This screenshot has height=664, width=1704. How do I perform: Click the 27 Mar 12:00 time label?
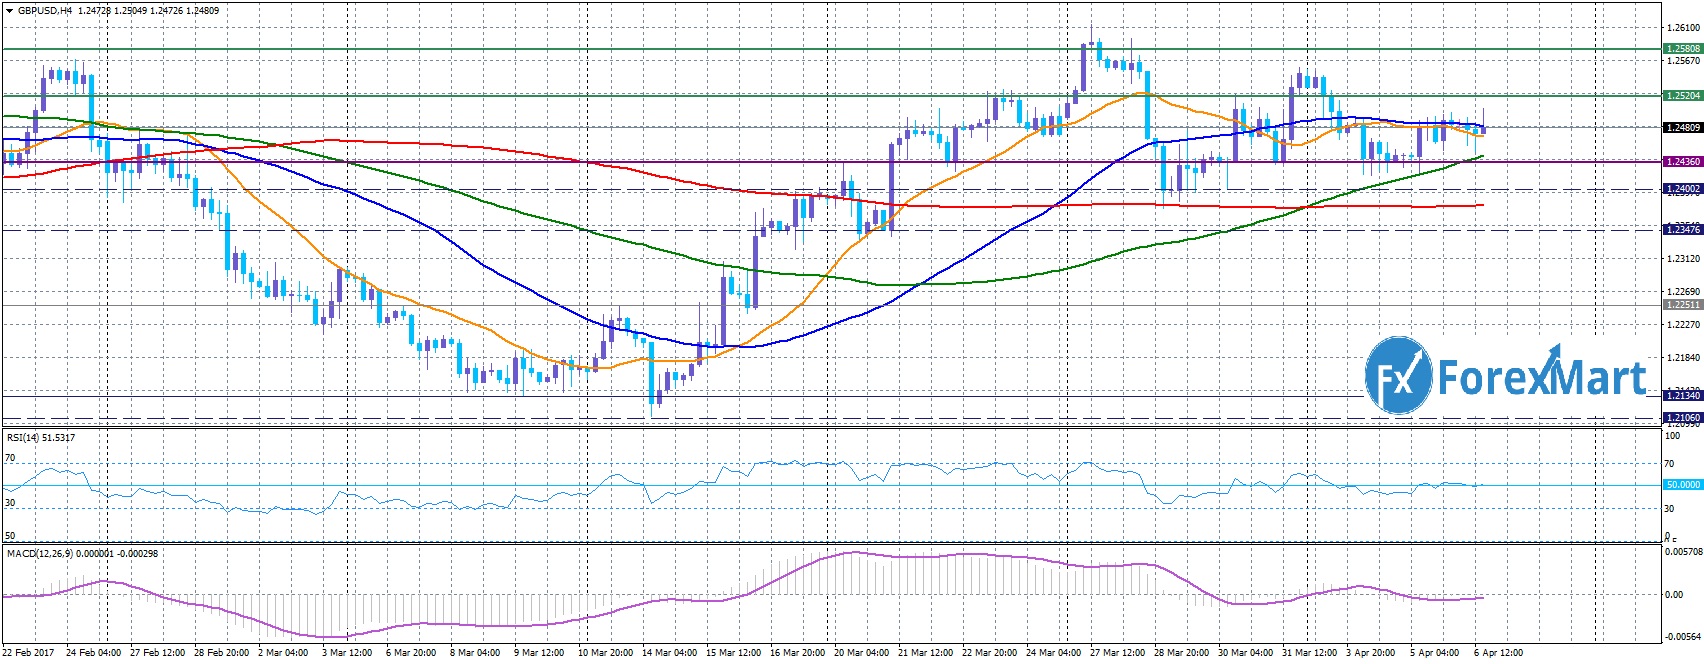point(1118,653)
